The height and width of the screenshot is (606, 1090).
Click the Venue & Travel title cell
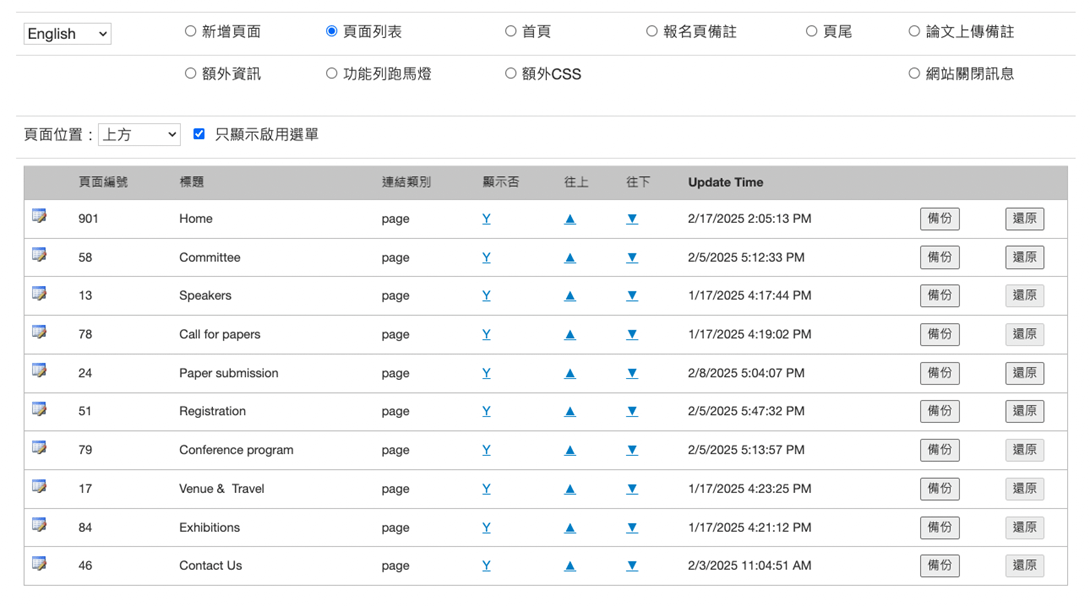(x=222, y=489)
